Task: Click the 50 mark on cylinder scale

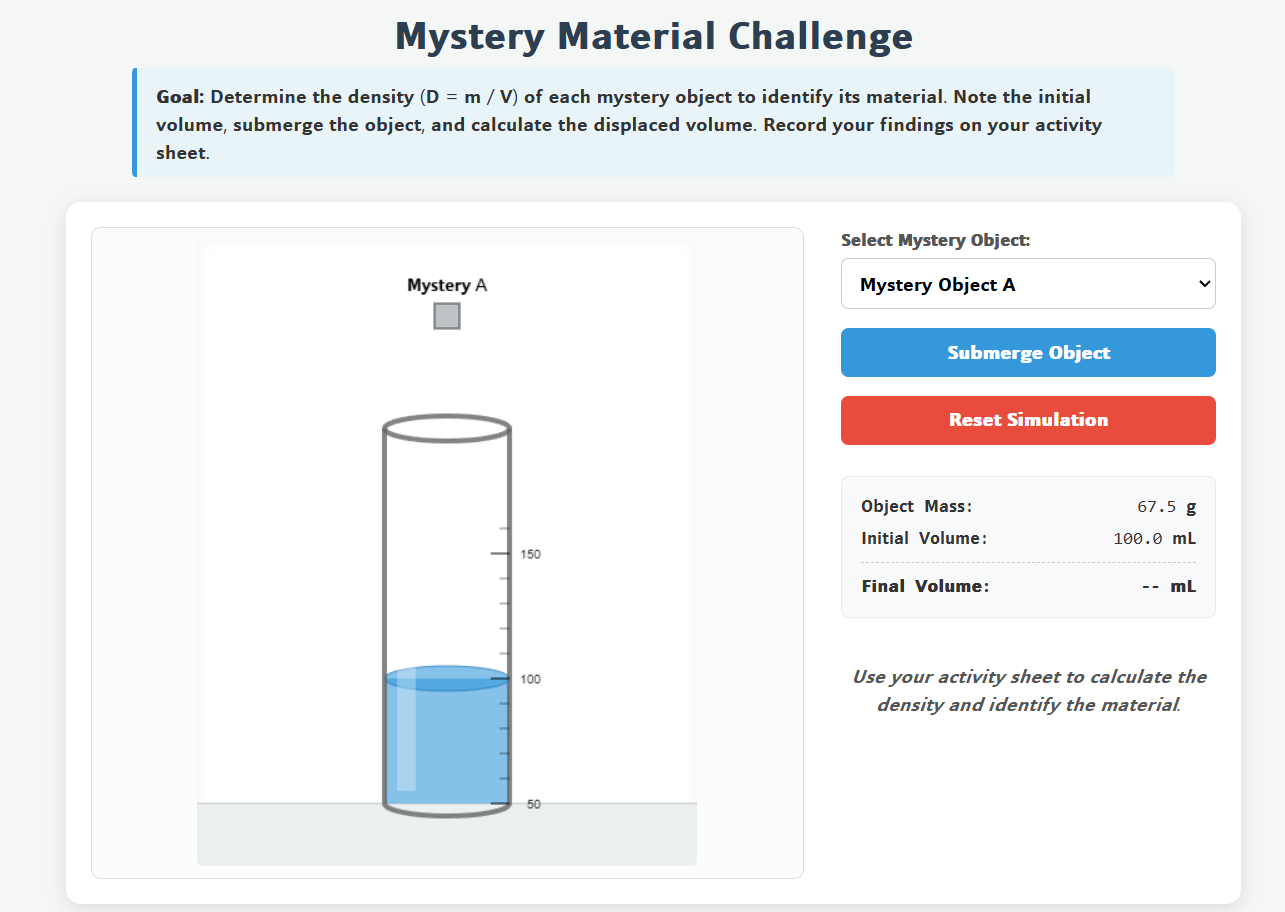Action: coord(533,804)
